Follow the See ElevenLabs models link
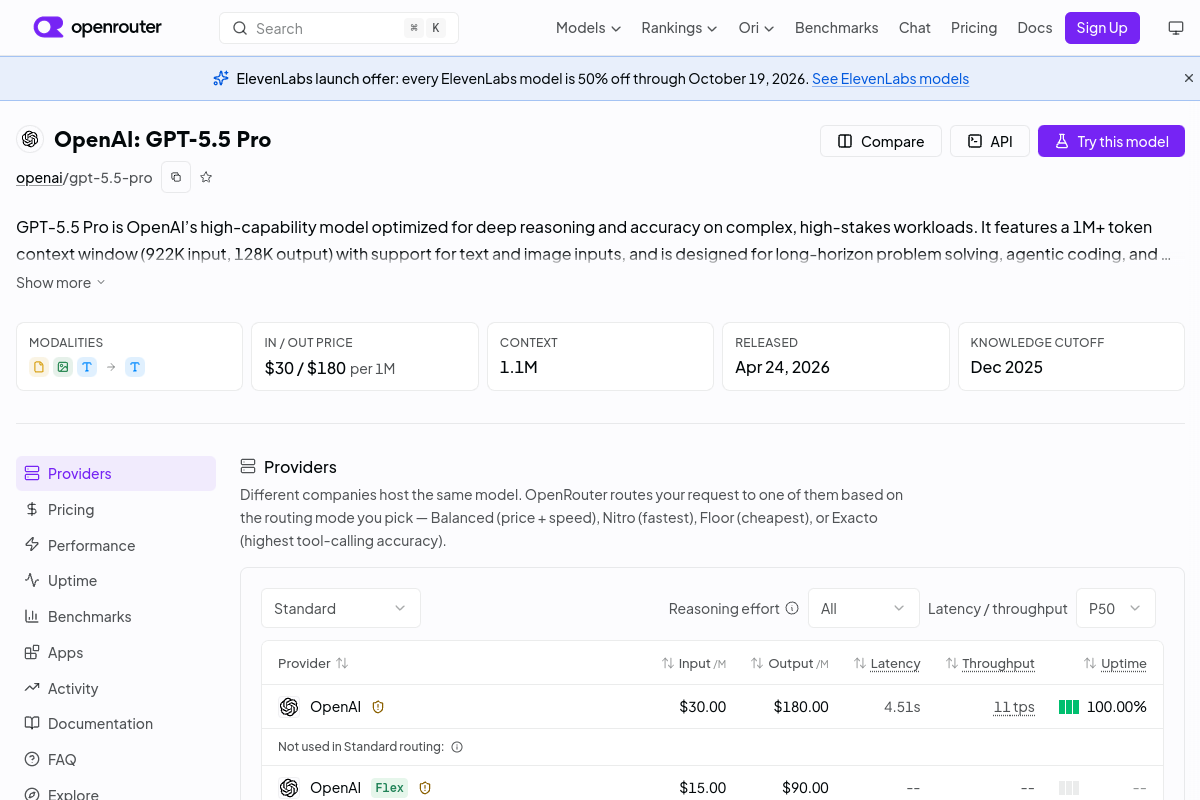The width and height of the screenshot is (1200, 800). pos(890,78)
